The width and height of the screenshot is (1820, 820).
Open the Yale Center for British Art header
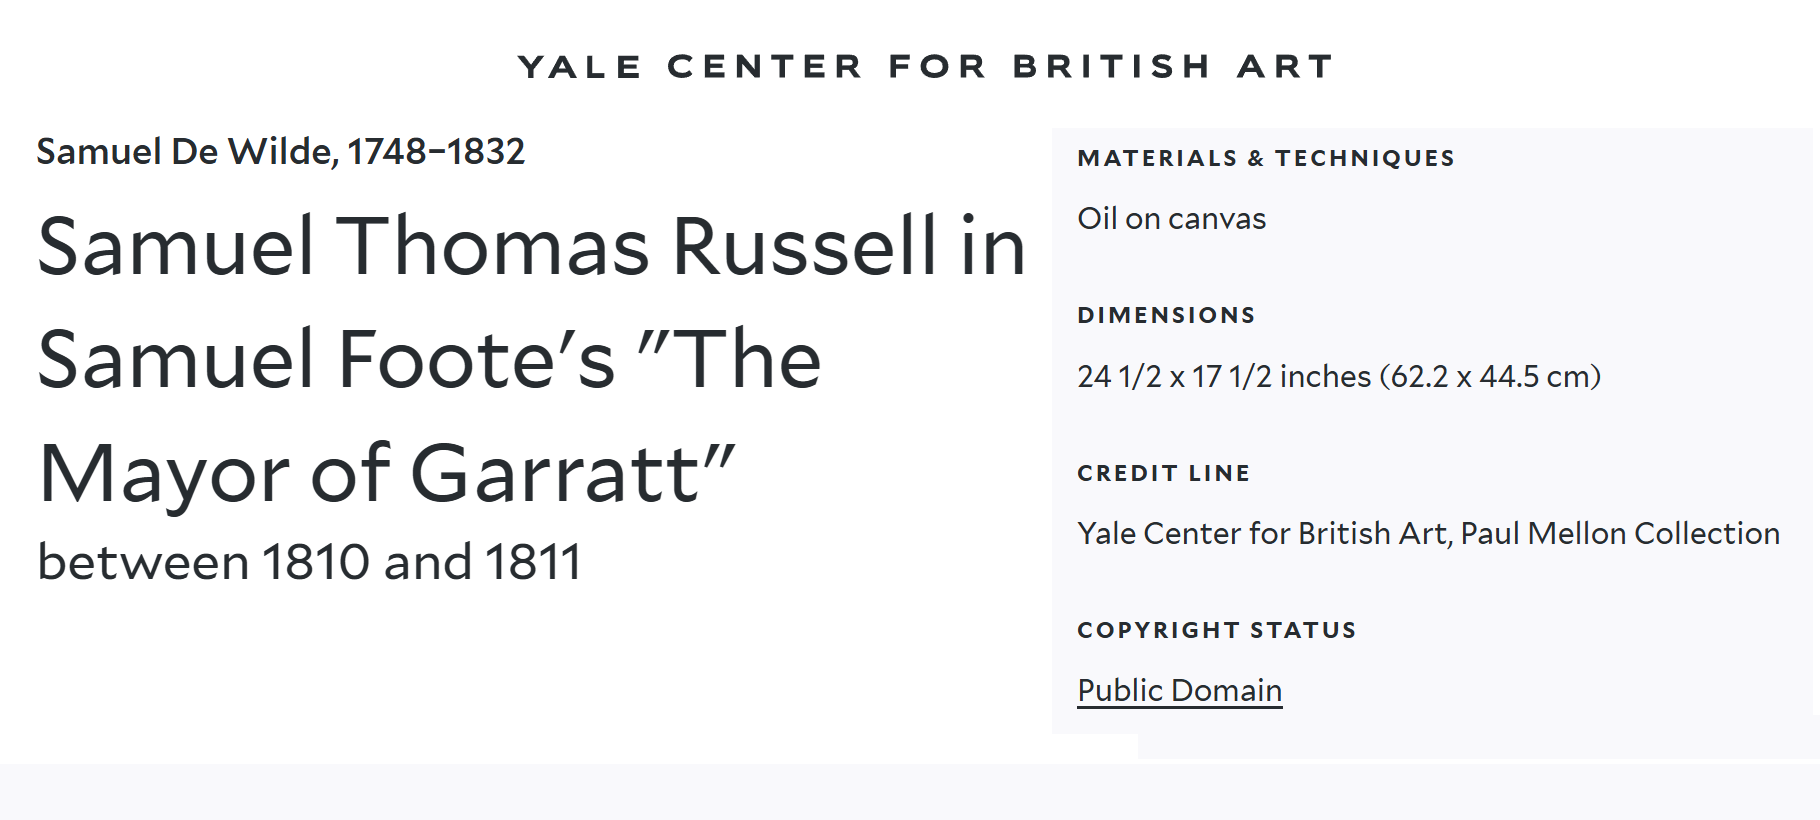925,66
